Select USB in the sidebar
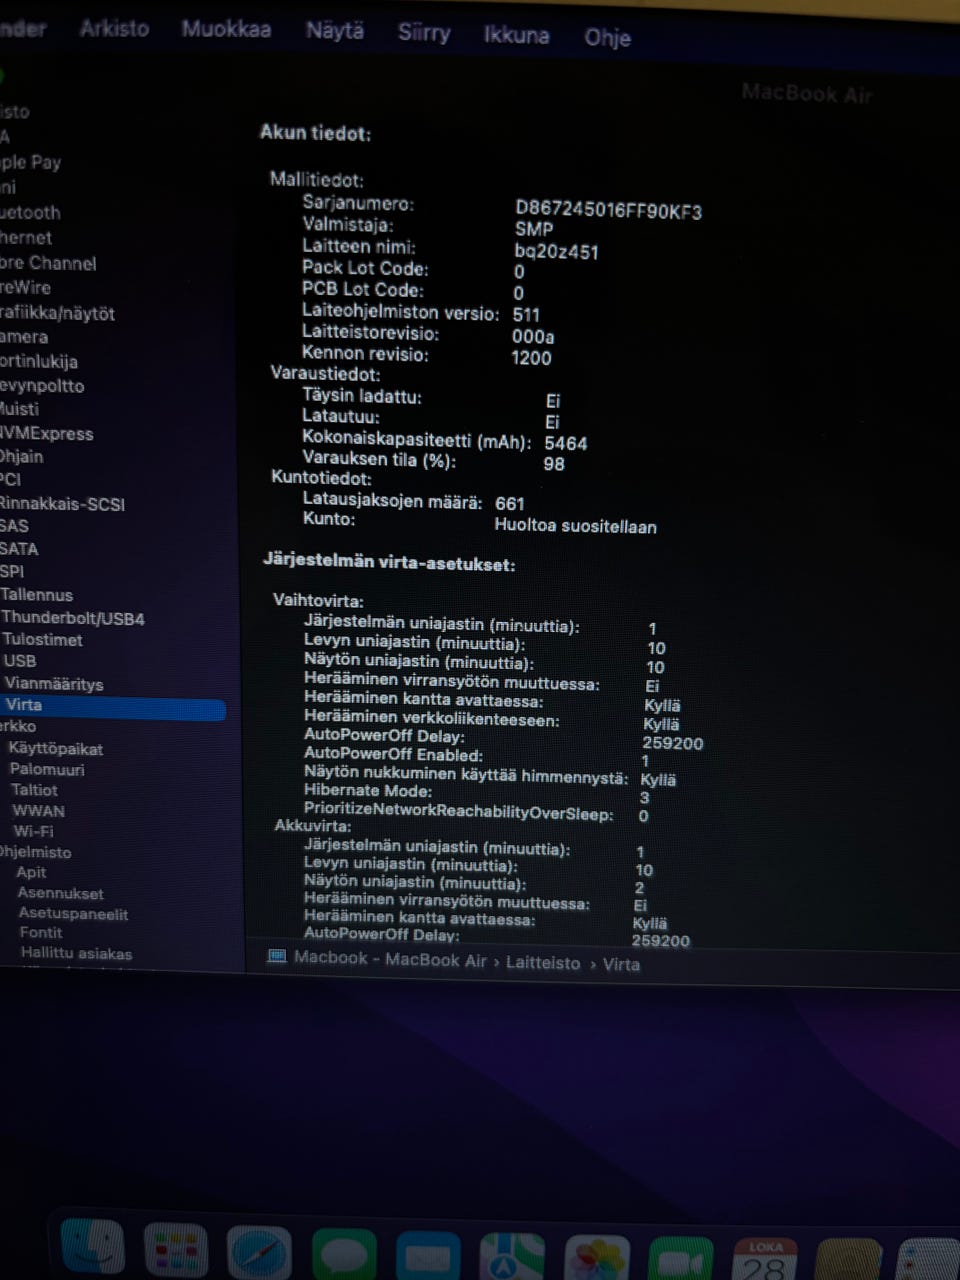Viewport: 960px width, 1280px height. 20,661
